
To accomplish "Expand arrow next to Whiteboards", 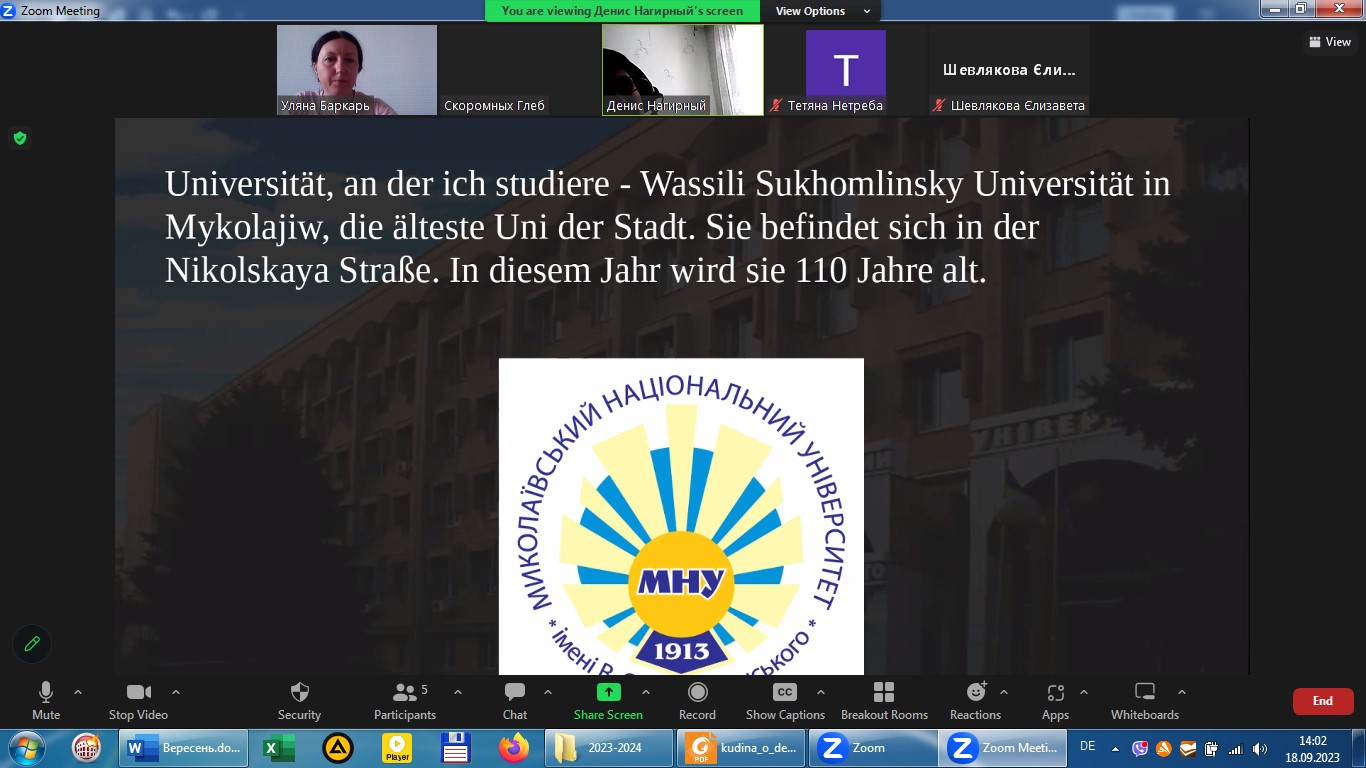I will tap(1182, 692).
